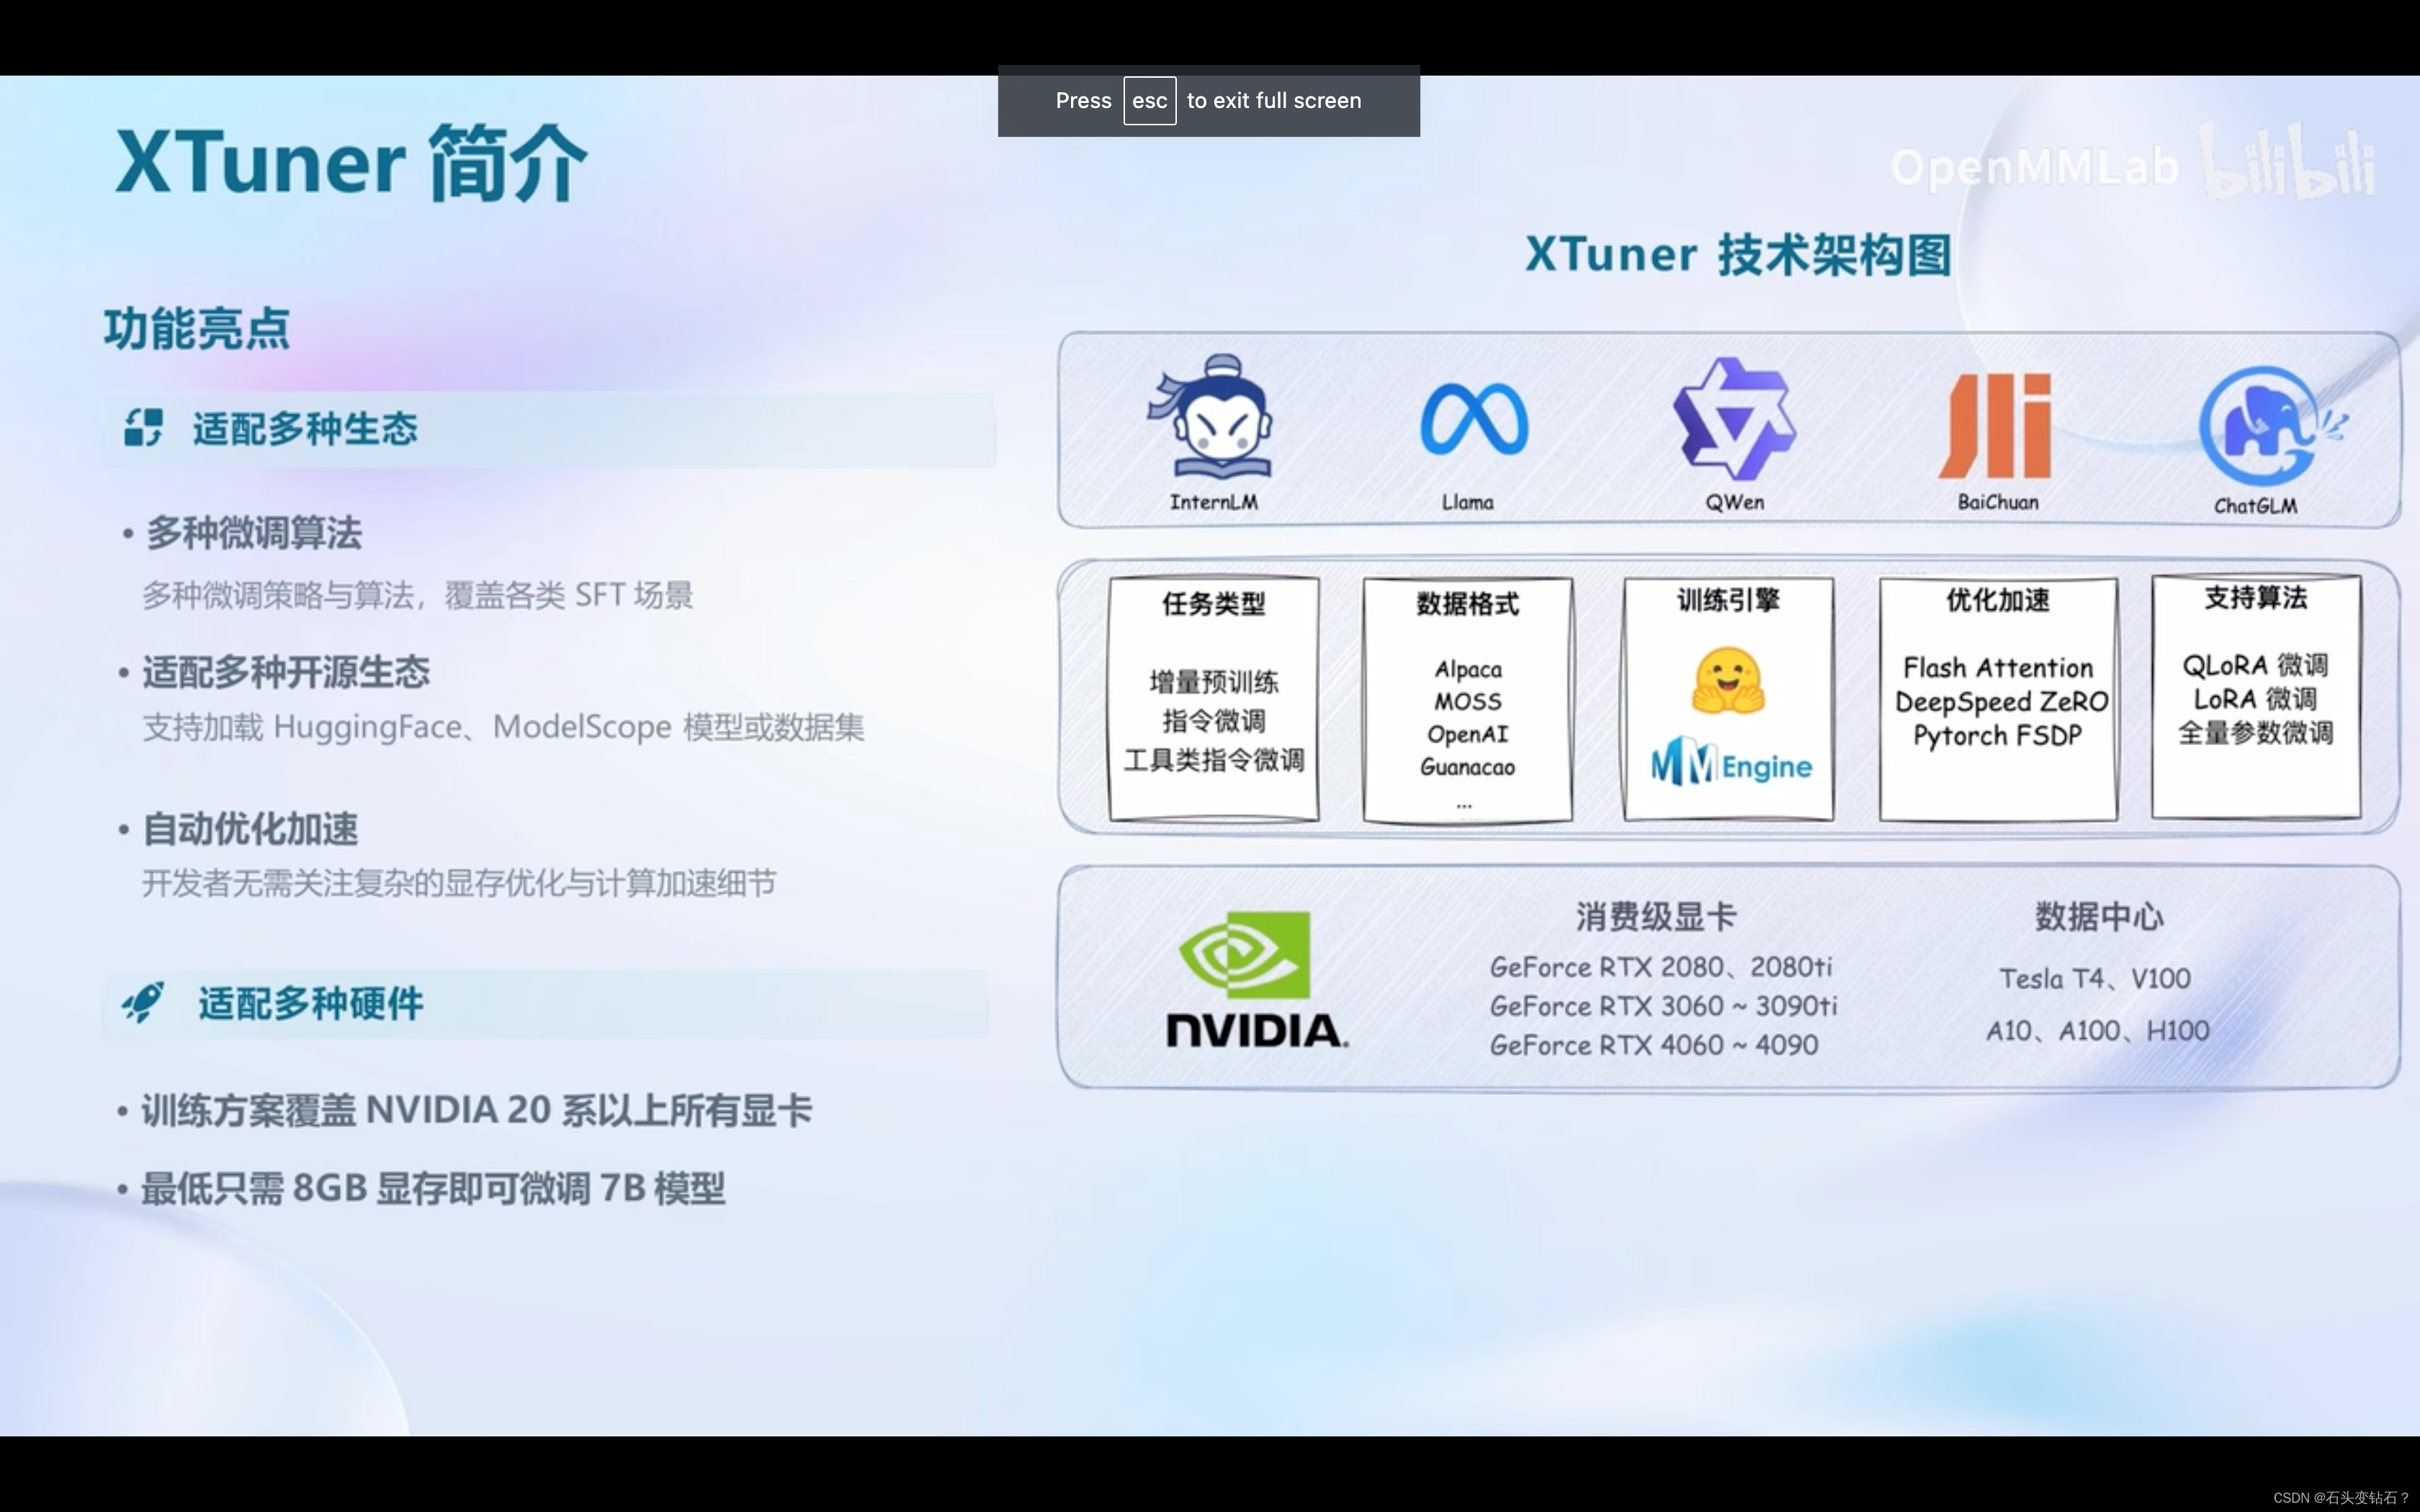Click the 适配多种硬件 section banner
Image resolution: width=2420 pixels, height=1512 pixels.
pyautogui.click(x=545, y=1003)
